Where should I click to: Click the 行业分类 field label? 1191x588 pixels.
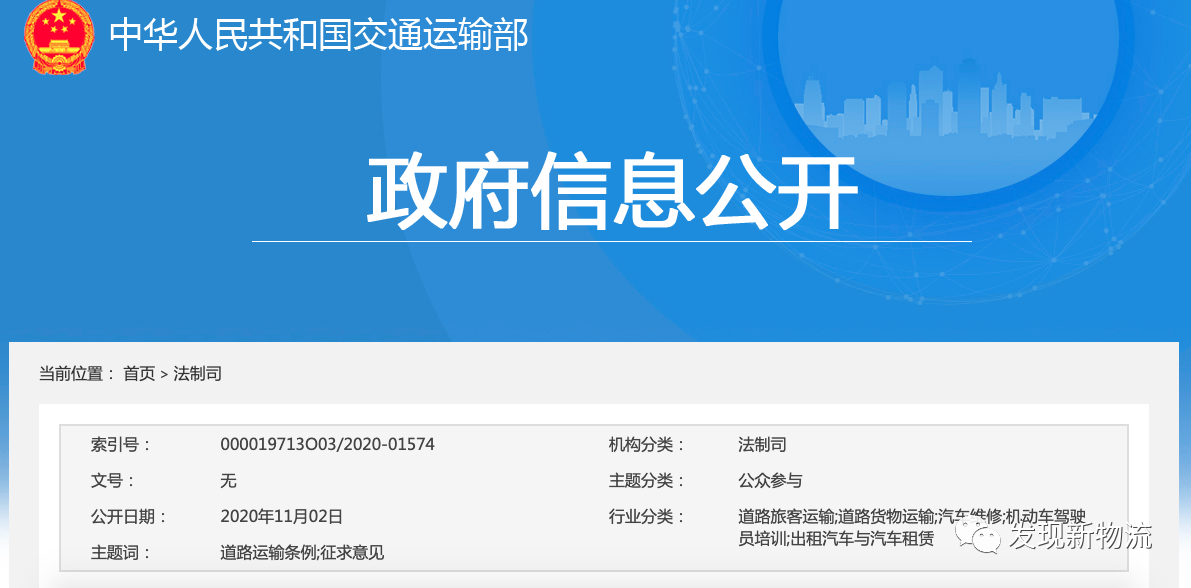click(646, 516)
